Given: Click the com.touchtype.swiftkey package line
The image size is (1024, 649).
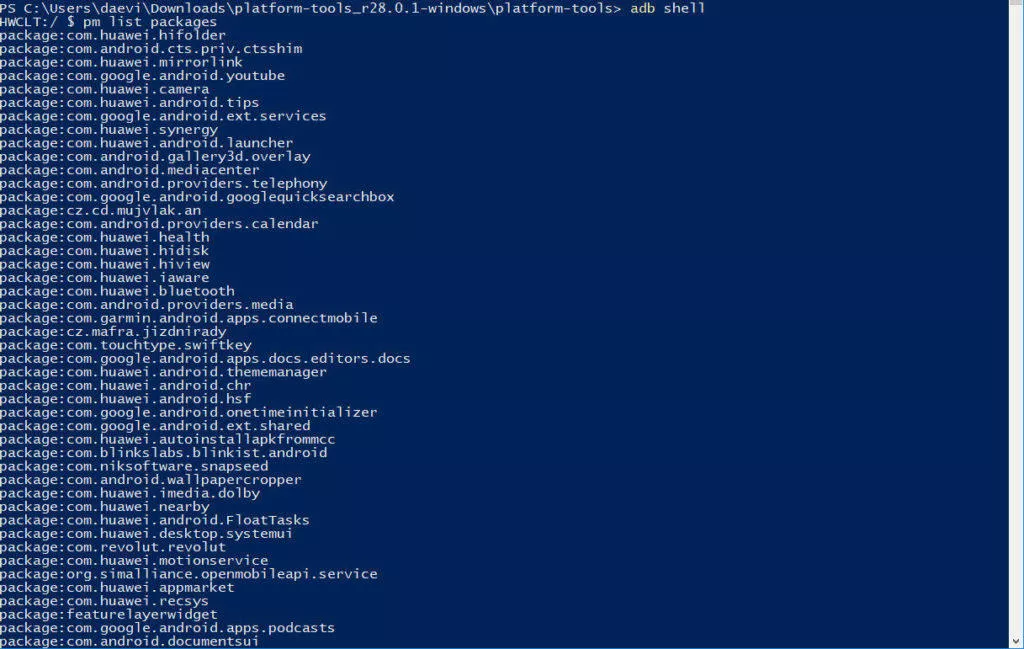Looking at the screenshot, I should (125, 345).
